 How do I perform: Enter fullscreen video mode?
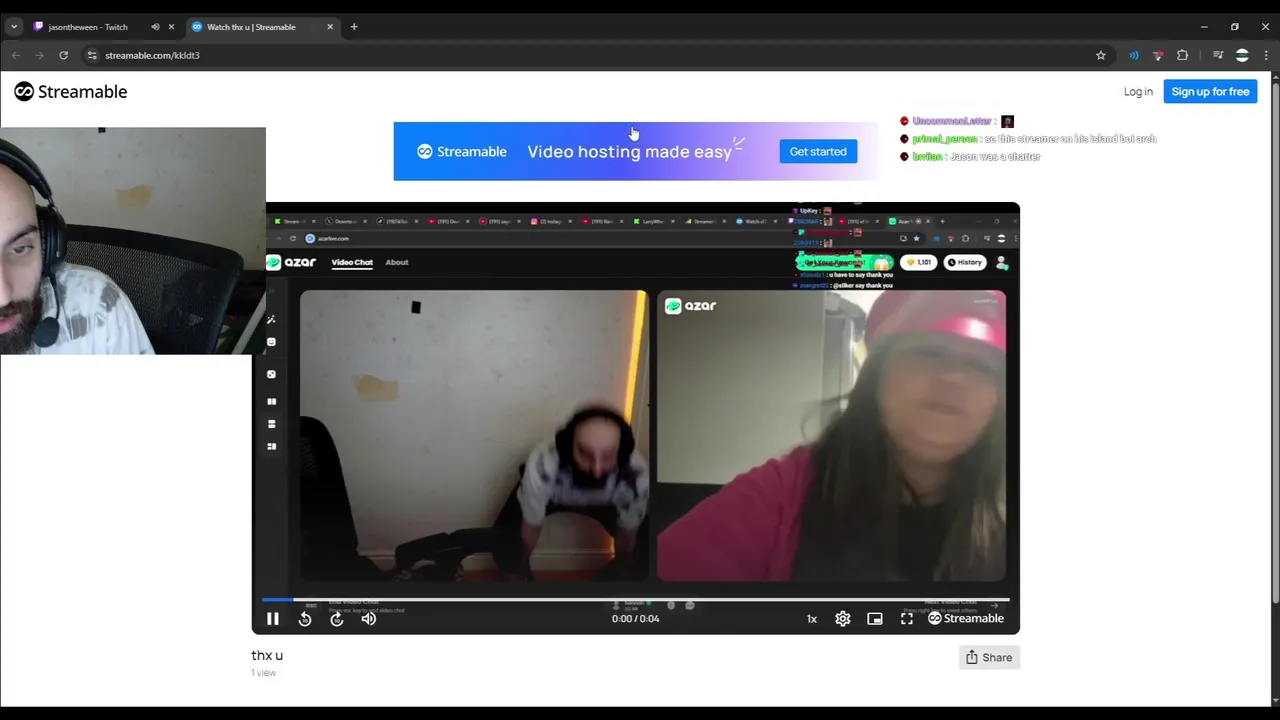click(907, 619)
